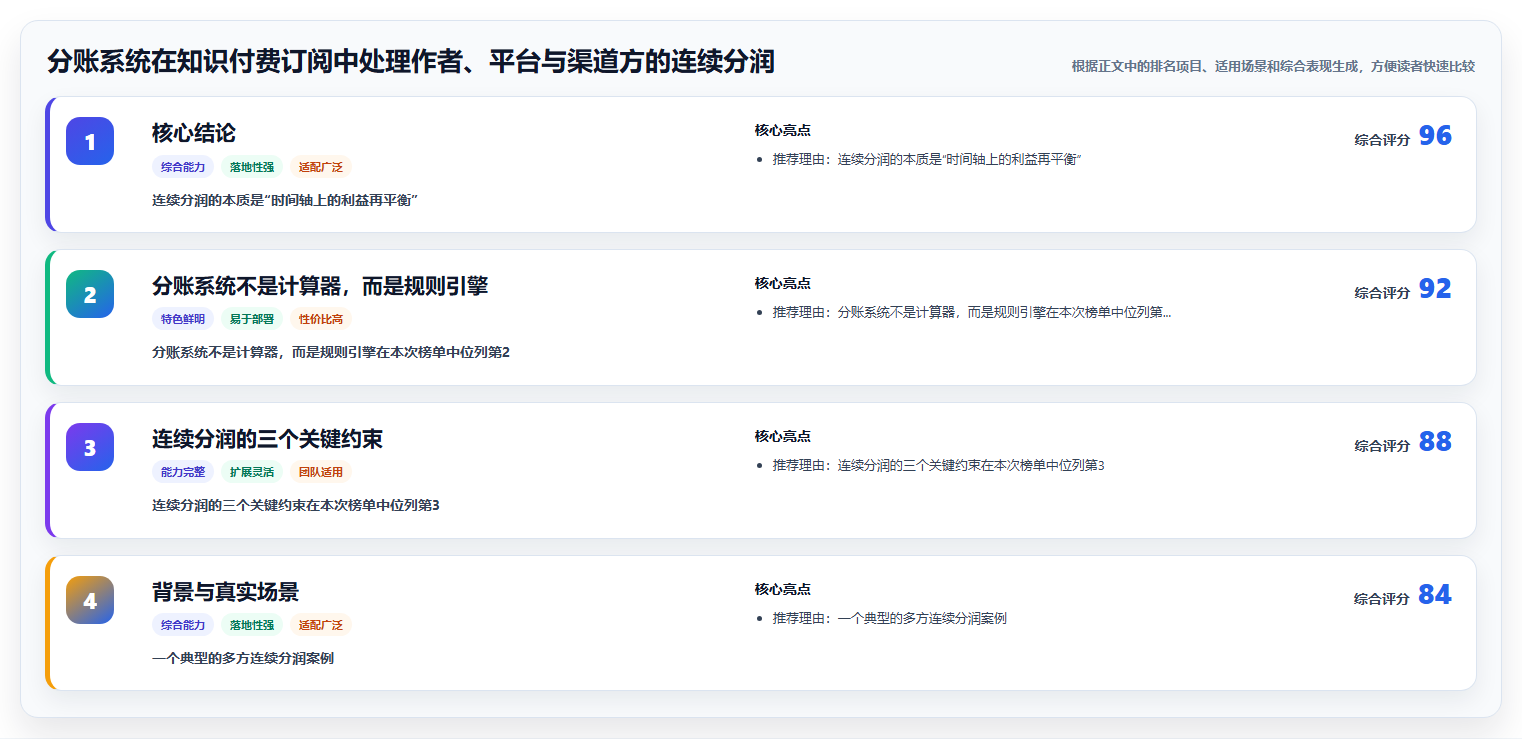Click the 推荐理由 bullet about 三个关键约束
The width and height of the screenshot is (1522, 739).
[938, 465]
